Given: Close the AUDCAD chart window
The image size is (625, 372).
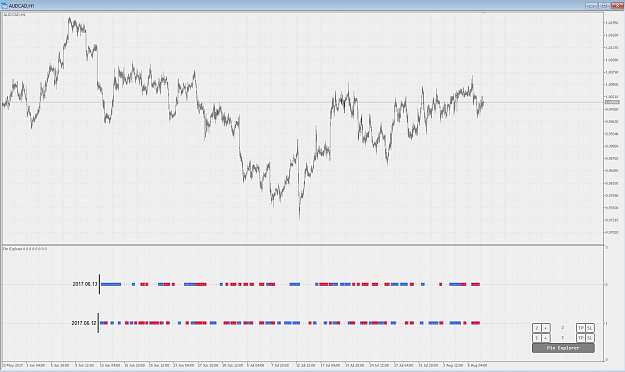Looking at the screenshot, I should pos(617,6).
